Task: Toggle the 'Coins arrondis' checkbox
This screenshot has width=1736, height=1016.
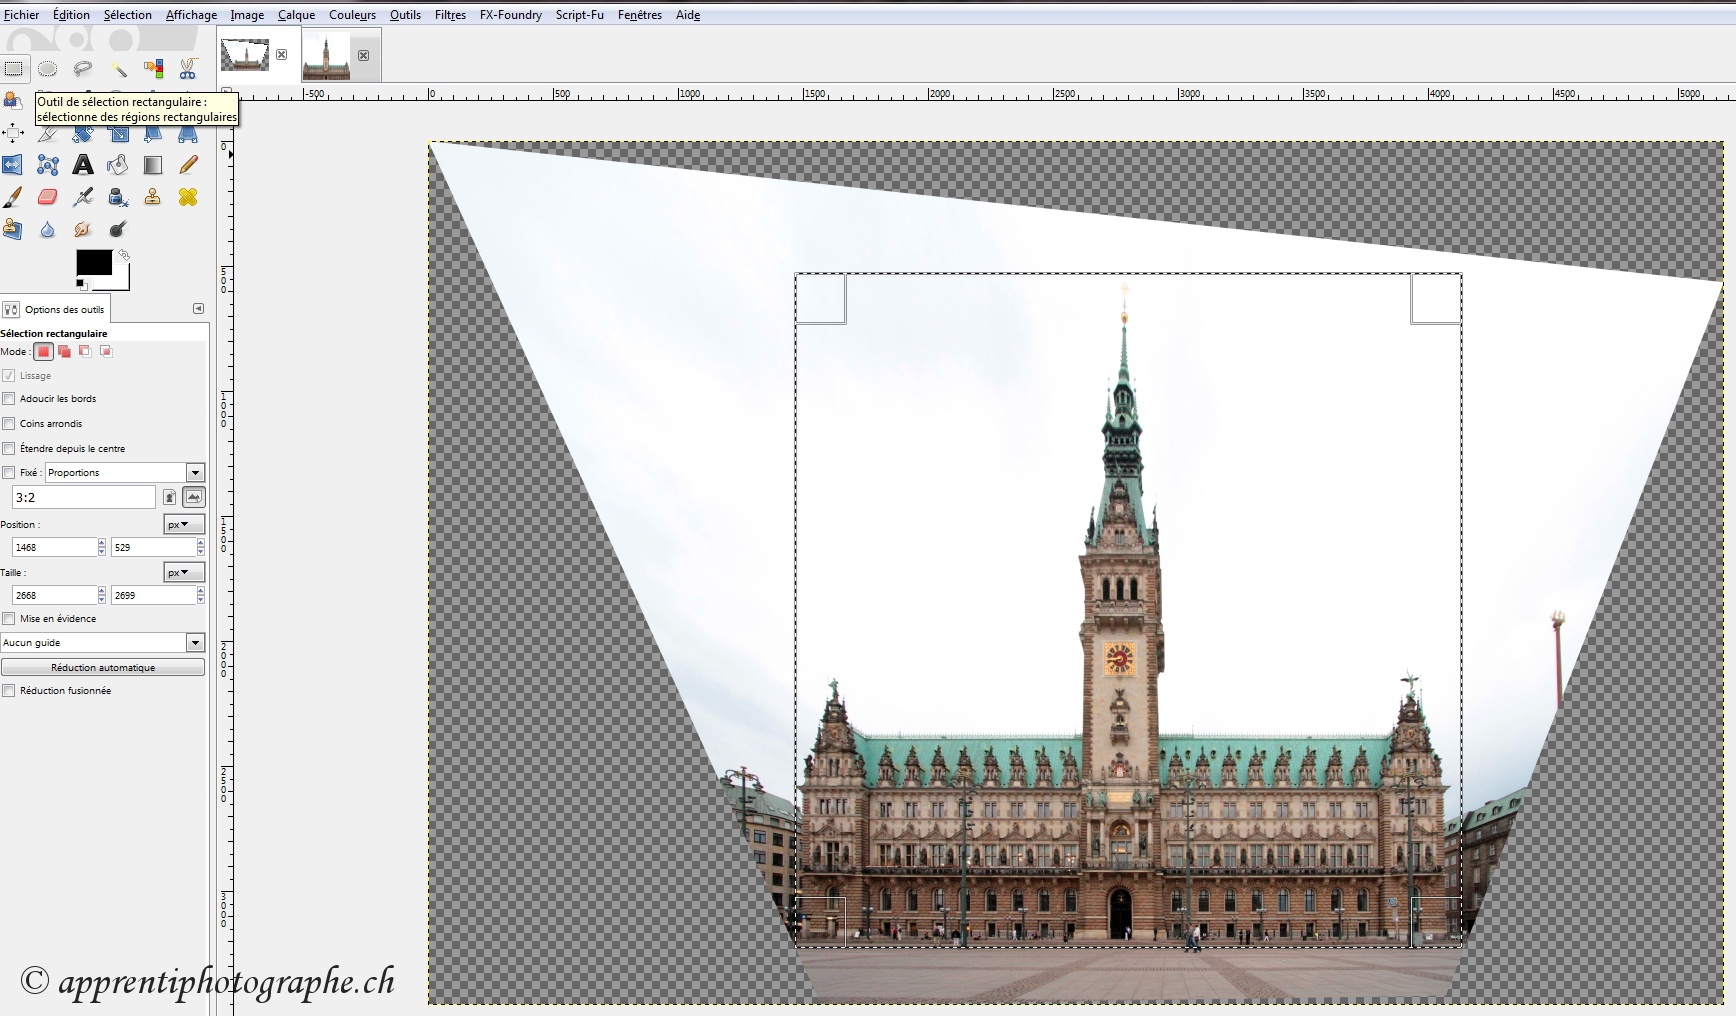Action: [9, 424]
